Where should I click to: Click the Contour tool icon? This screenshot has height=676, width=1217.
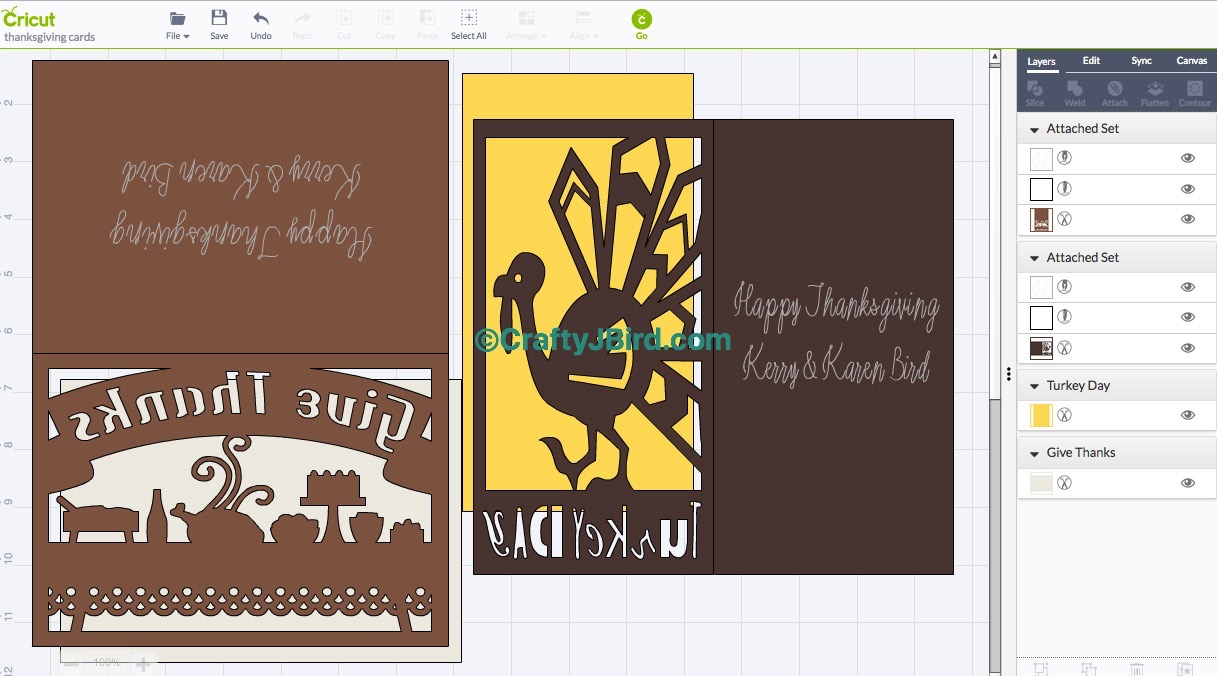[1194, 90]
